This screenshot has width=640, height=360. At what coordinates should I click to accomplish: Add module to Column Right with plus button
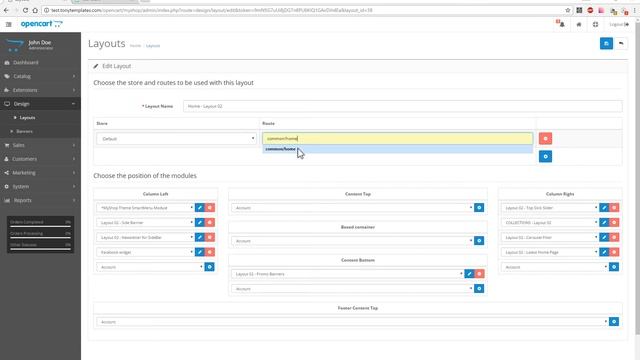pos(614,267)
